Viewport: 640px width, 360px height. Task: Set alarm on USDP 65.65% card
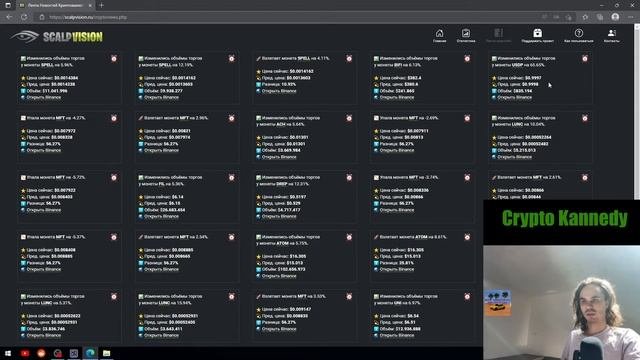[x=585, y=59]
